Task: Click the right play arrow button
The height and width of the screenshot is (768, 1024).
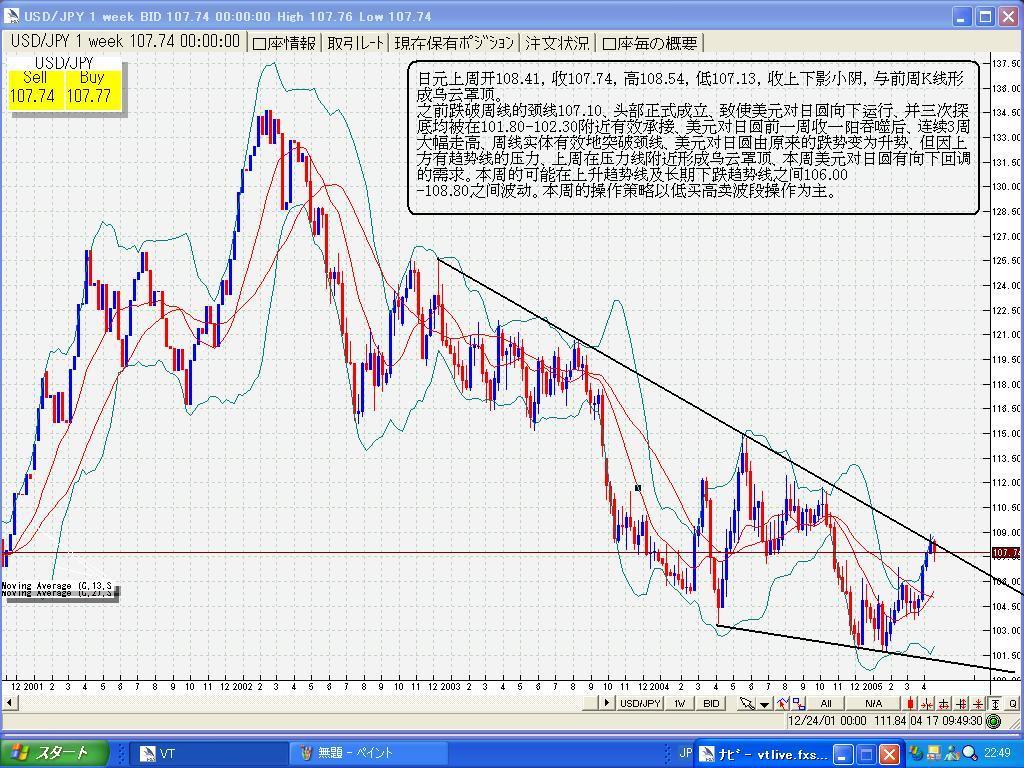Action: [607, 703]
